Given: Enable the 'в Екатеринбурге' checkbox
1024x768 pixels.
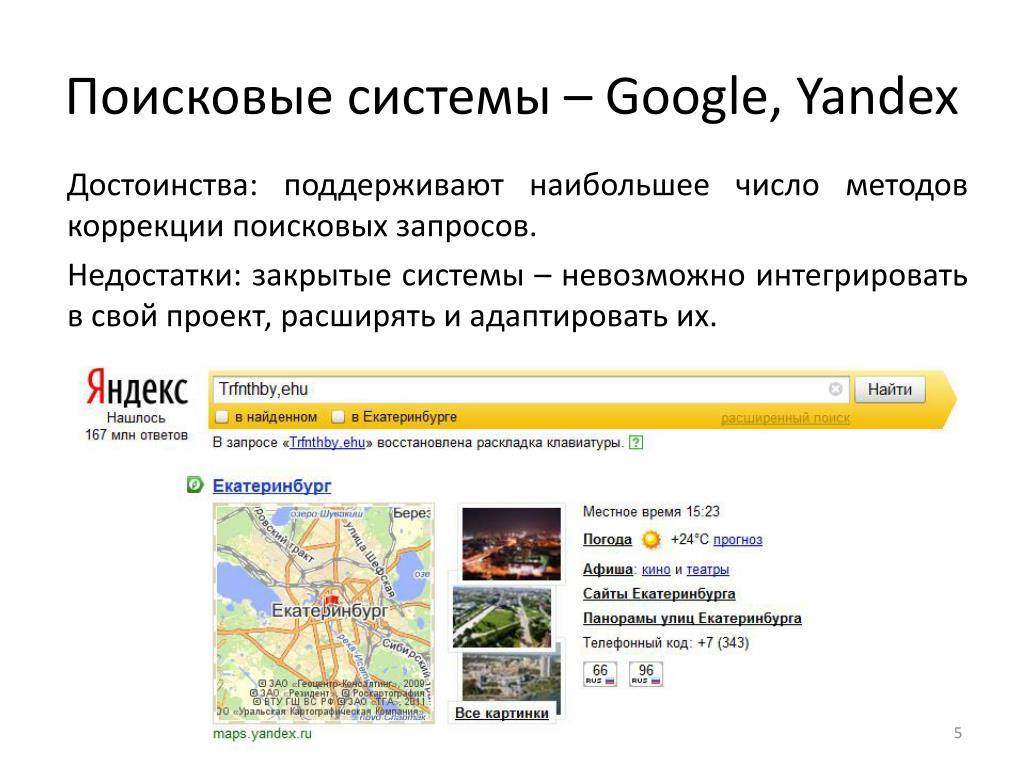Looking at the screenshot, I should tap(338, 417).
